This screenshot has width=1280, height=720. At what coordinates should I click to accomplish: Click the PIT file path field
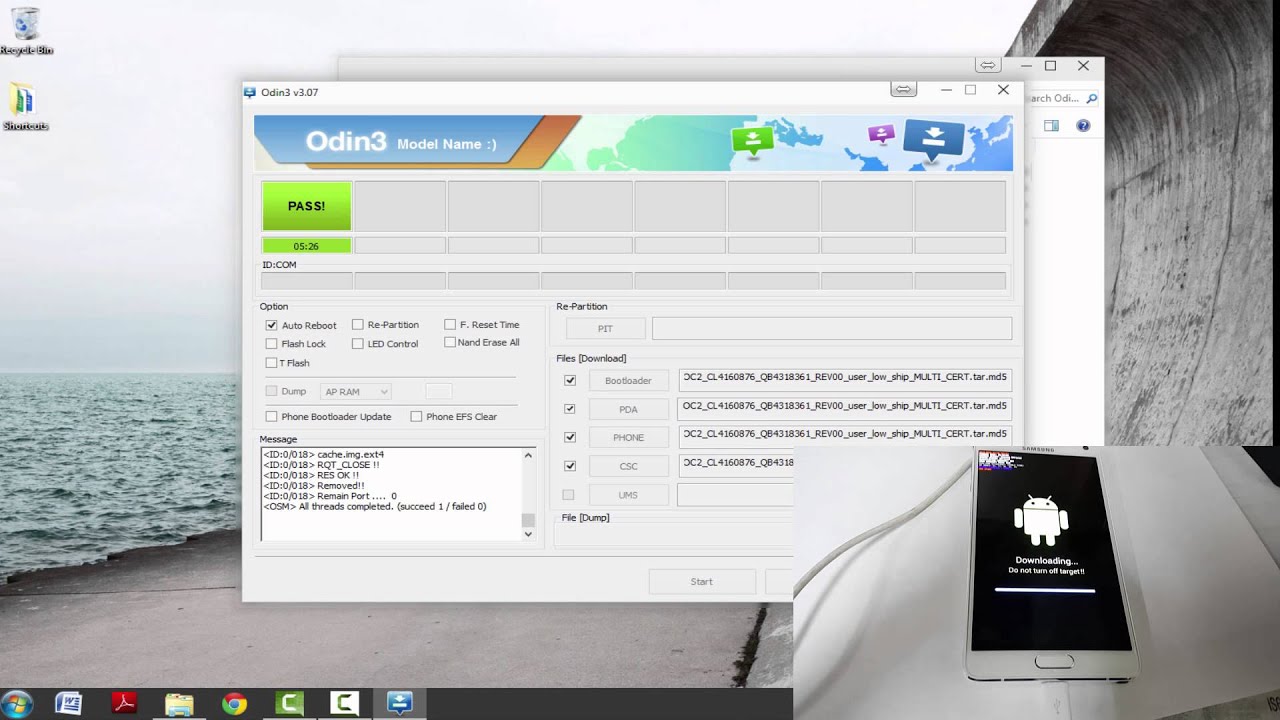point(832,328)
